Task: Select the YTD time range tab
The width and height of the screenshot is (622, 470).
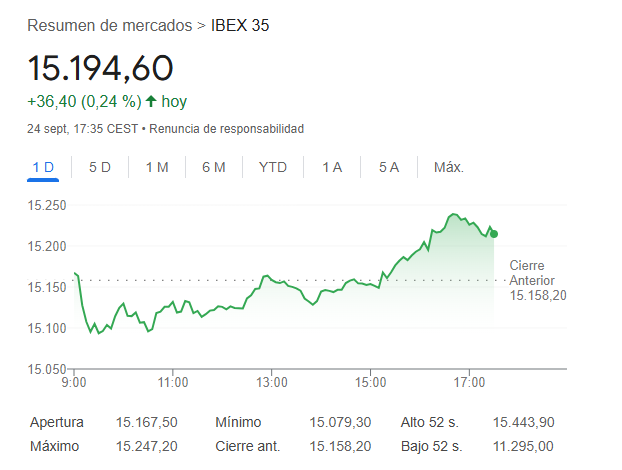Action: [x=272, y=167]
